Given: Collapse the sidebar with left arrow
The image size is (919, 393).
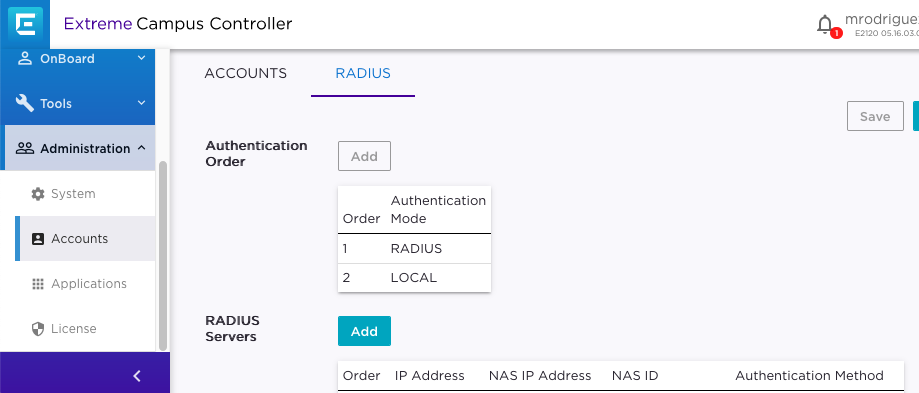Looking at the screenshot, I should click(137, 376).
